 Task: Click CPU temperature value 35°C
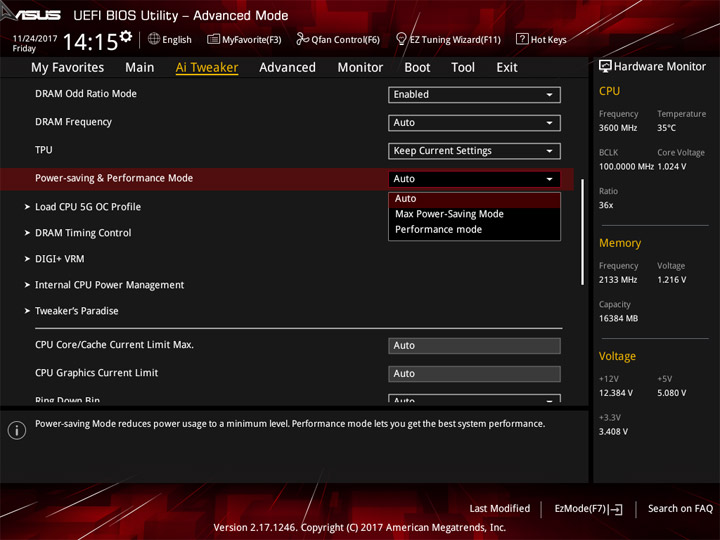point(666,128)
